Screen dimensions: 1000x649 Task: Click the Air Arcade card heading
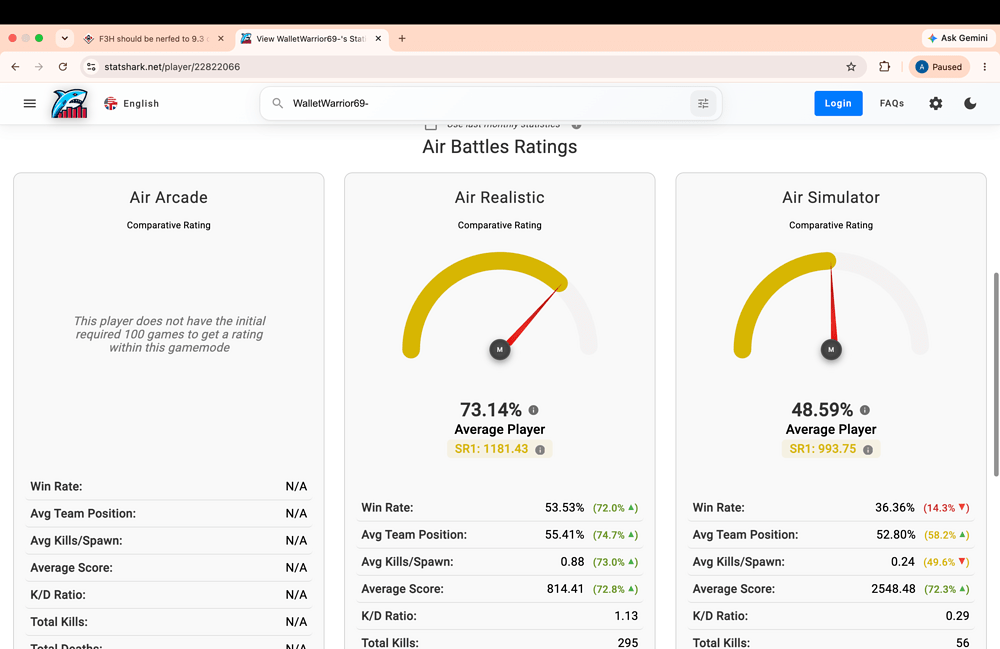coord(168,198)
